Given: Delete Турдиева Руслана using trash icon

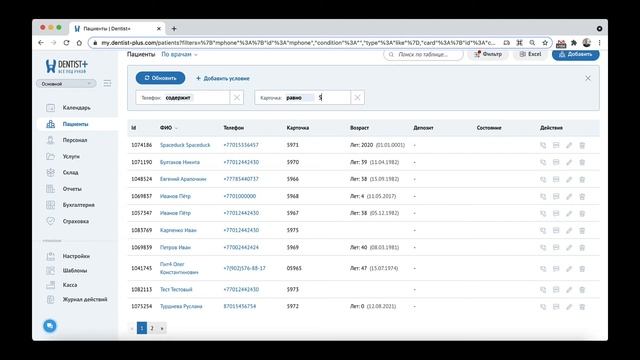Looking at the screenshot, I should pos(582,307).
